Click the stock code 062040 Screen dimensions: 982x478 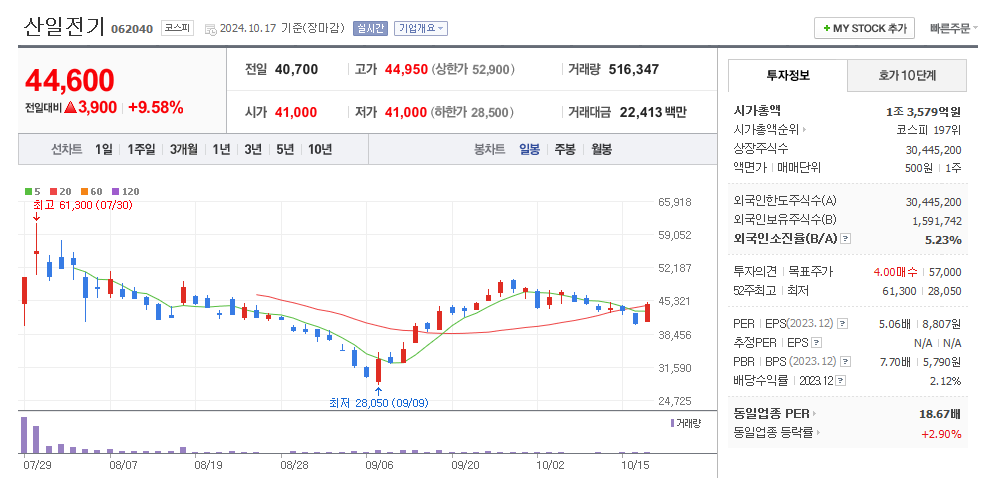pos(132,29)
